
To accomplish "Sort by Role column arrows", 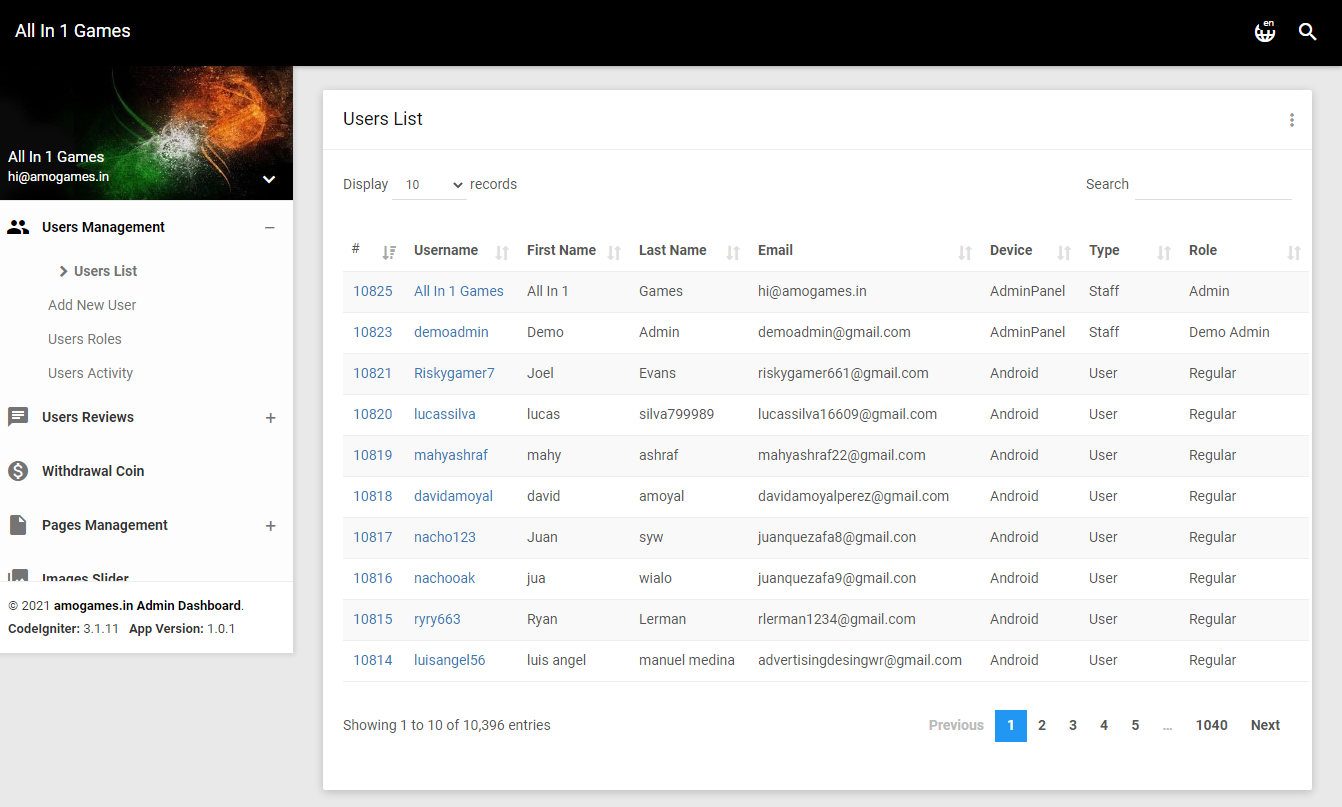I will (x=1294, y=252).
